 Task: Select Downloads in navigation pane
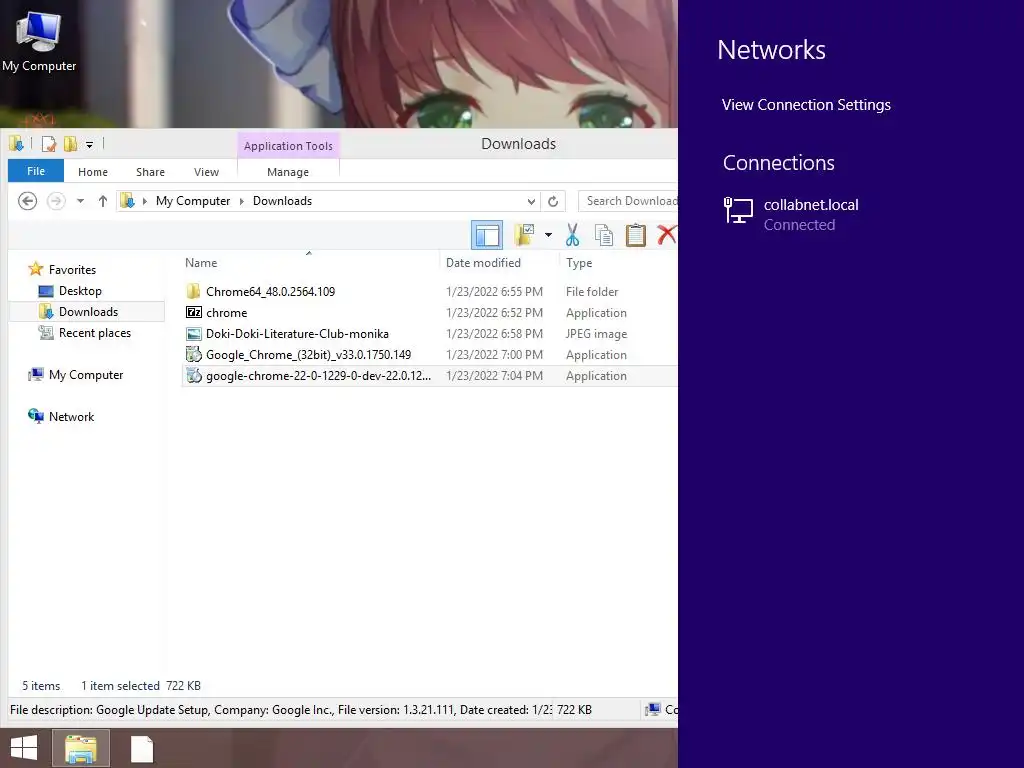(x=88, y=312)
